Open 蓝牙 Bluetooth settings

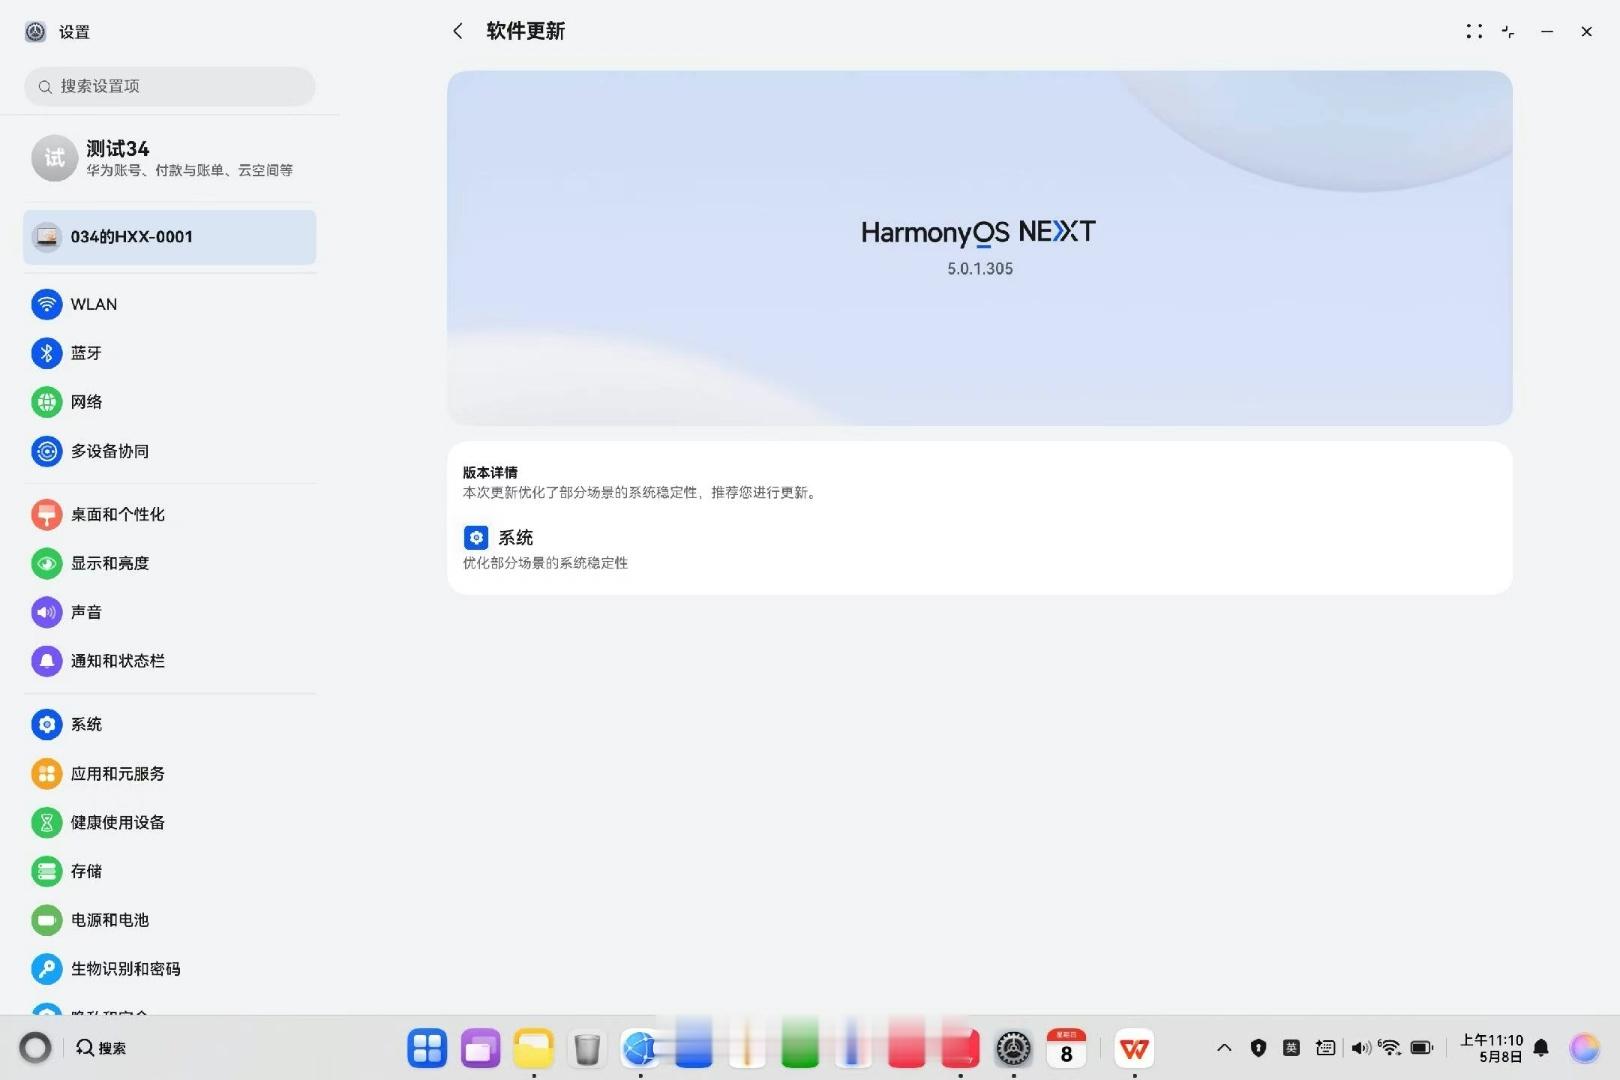pos(170,353)
